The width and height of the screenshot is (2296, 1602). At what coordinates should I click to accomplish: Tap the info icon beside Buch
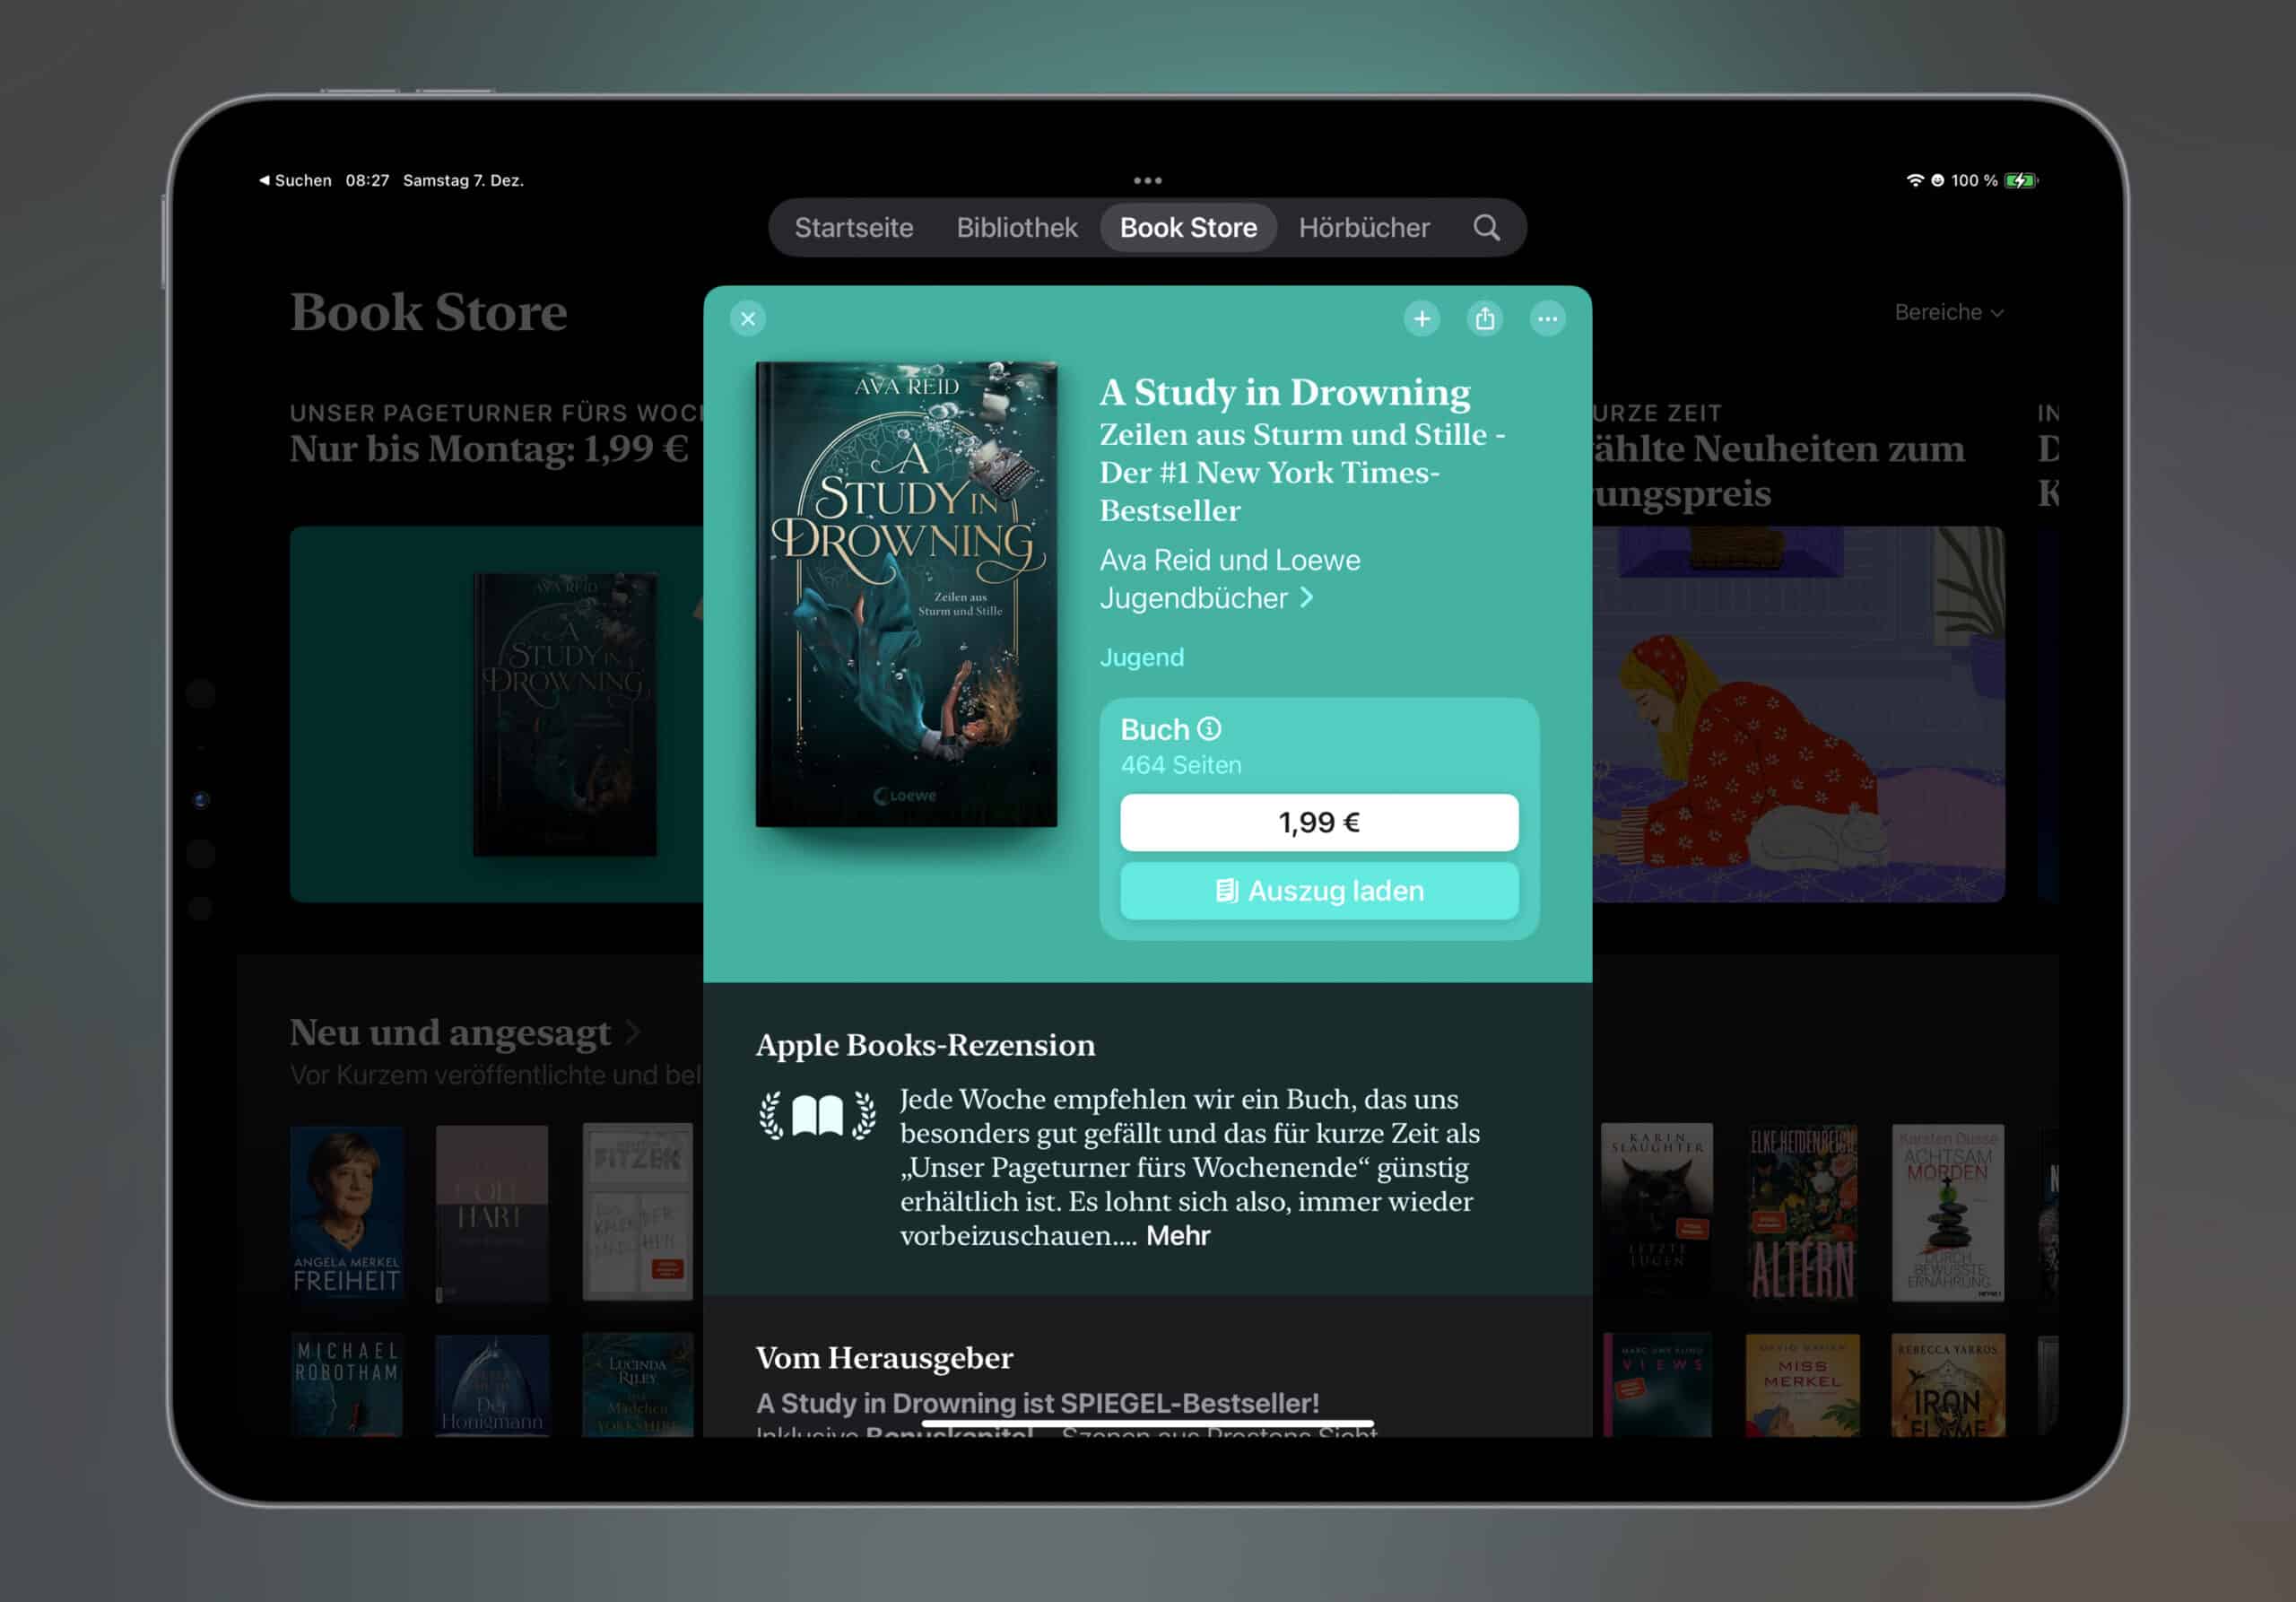[x=1210, y=729]
